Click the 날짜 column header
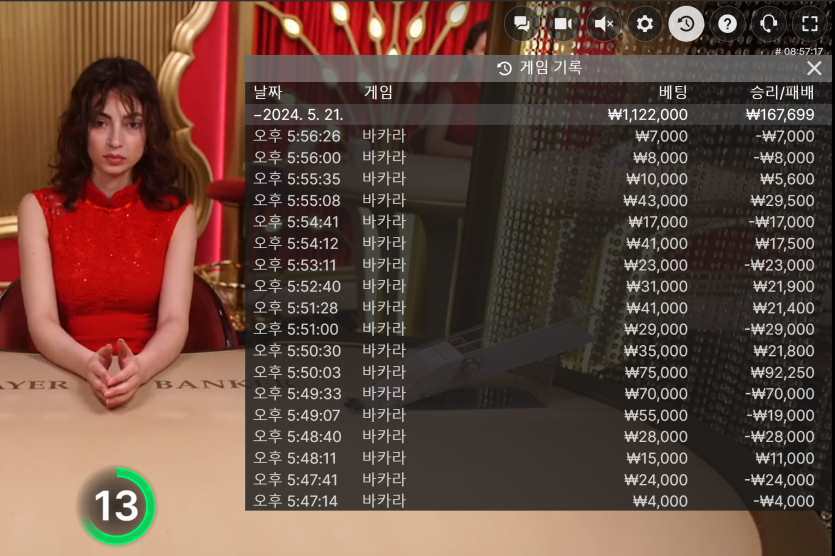This screenshot has height=556, width=835. [267, 92]
